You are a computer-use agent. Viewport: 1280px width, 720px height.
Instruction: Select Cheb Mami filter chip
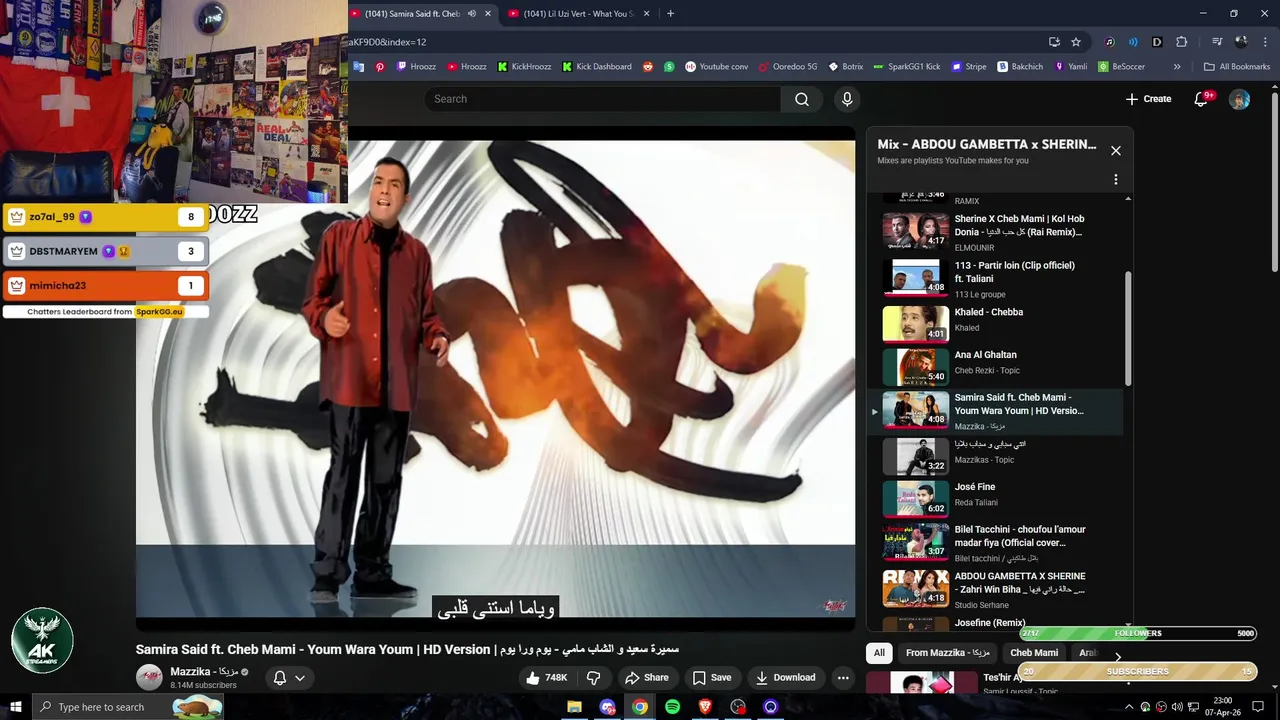(1034, 653)
